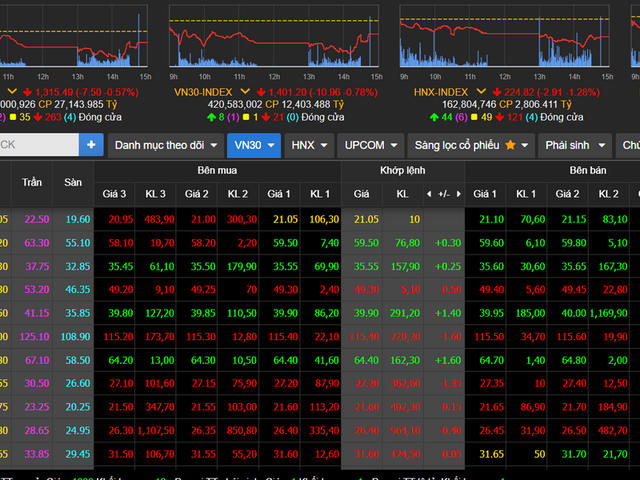
Task: Click the Bên mua group header
Action: pyautogui.click(x=217, y=171)
